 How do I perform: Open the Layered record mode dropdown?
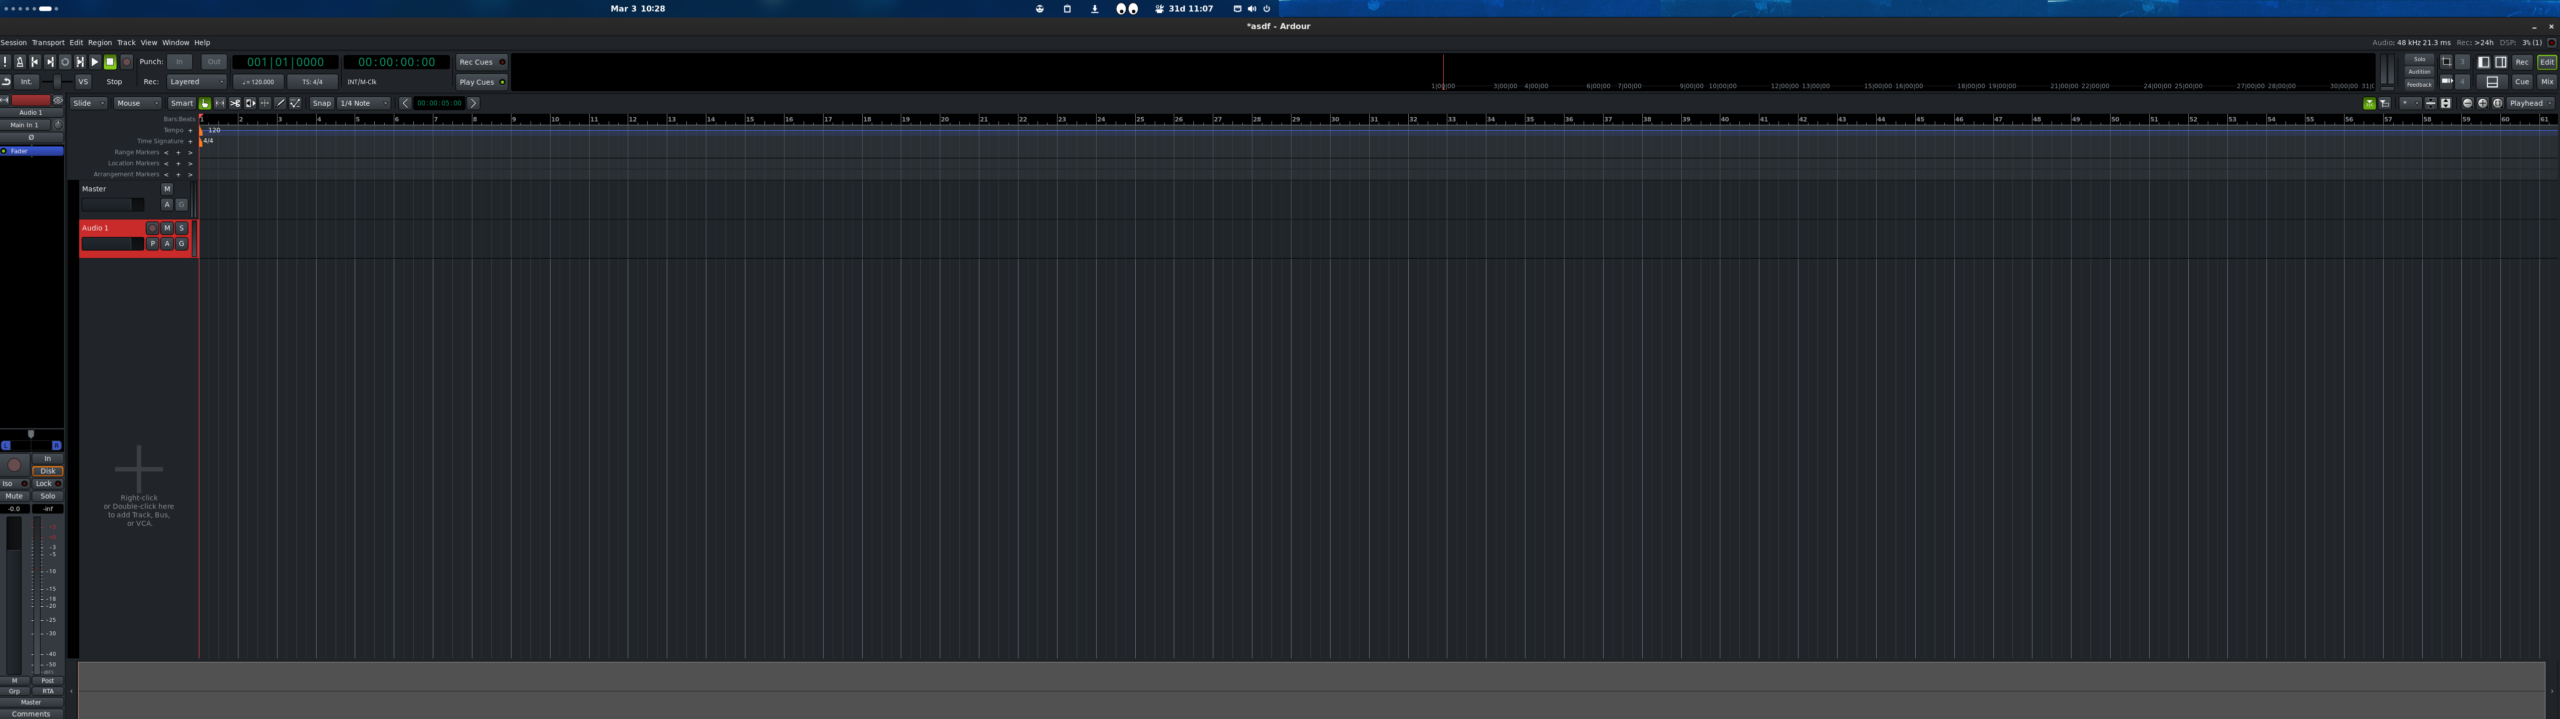click(x=196, y=82)
